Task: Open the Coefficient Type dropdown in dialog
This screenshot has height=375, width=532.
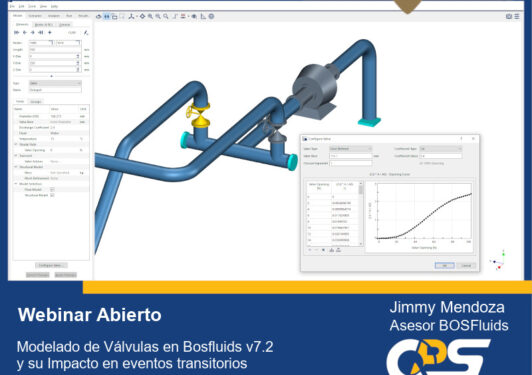Action: coord(440,149)
